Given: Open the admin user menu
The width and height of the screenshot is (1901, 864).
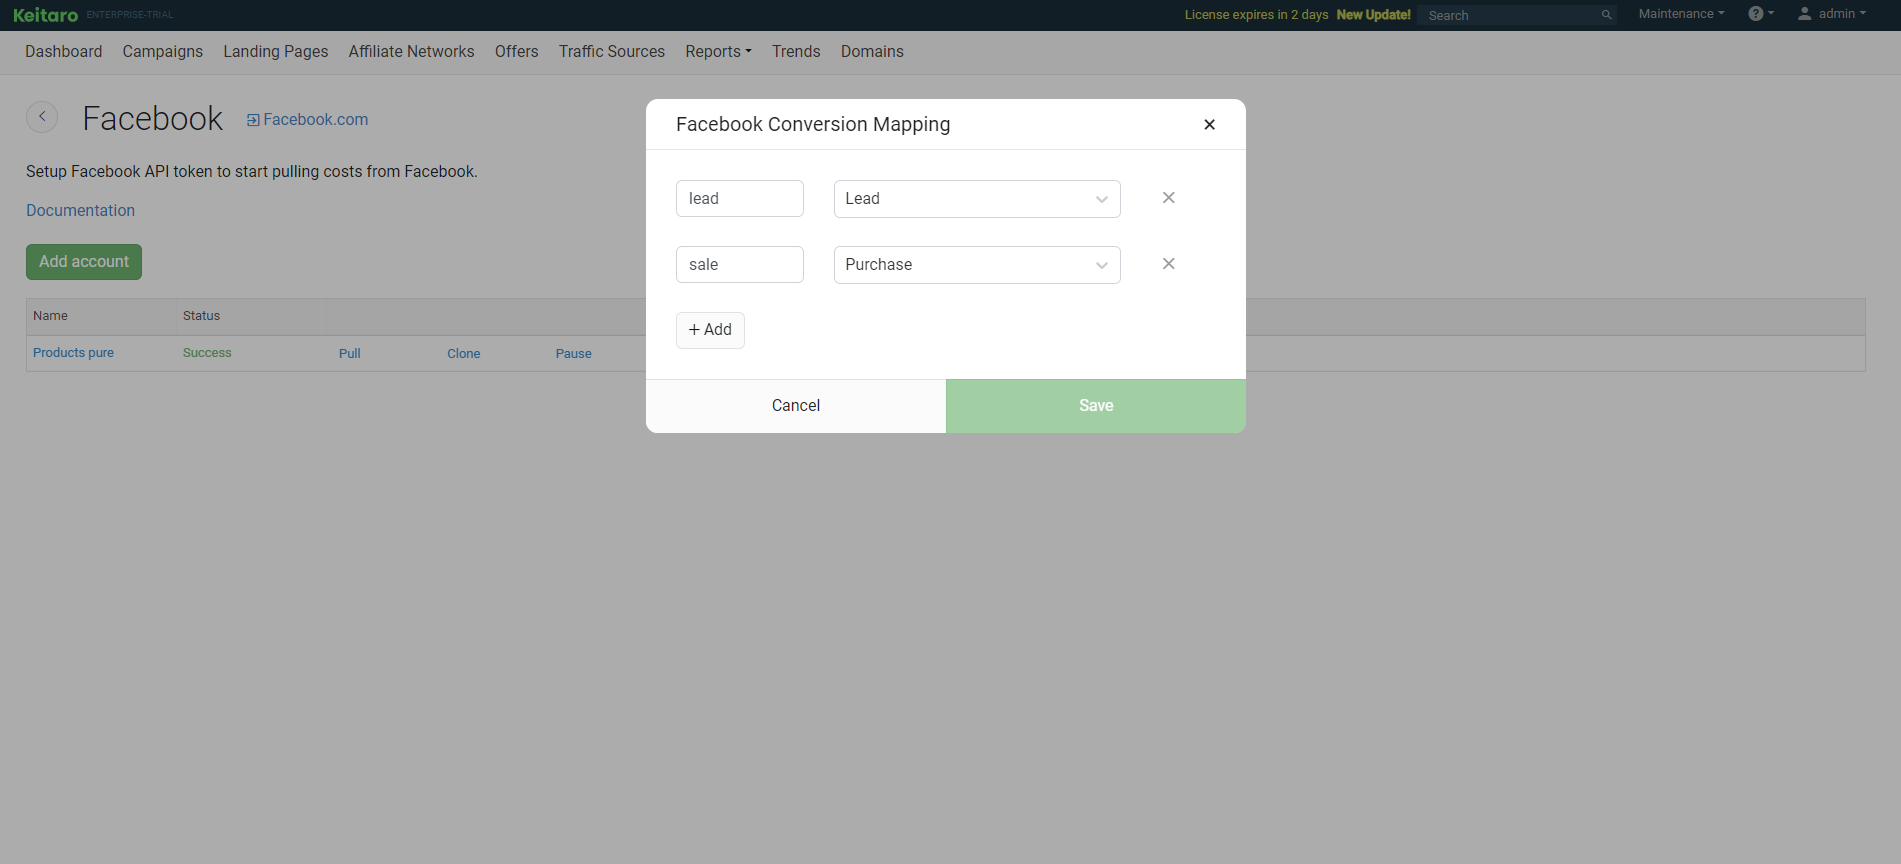Looking at the screenshot, I should click(1832, 14).
